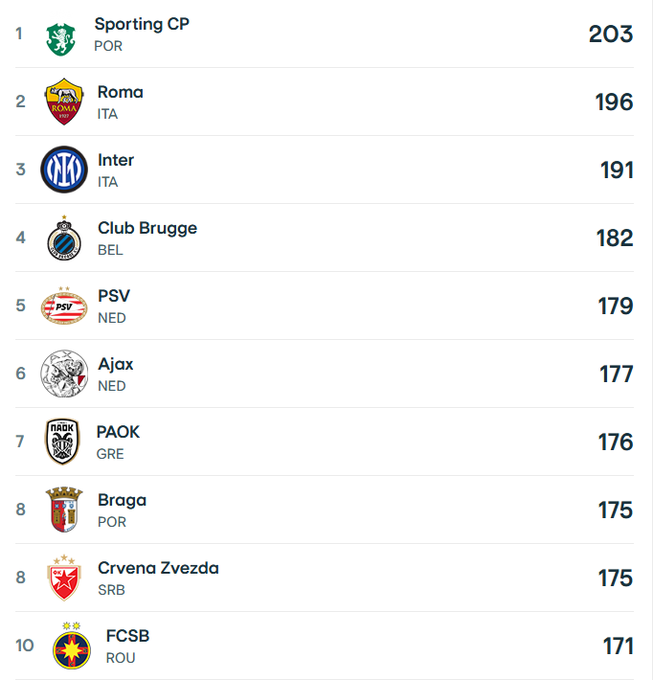Click the Crvena Zvezda crest
The image size is (653, 680).
[x=64, y=577]
